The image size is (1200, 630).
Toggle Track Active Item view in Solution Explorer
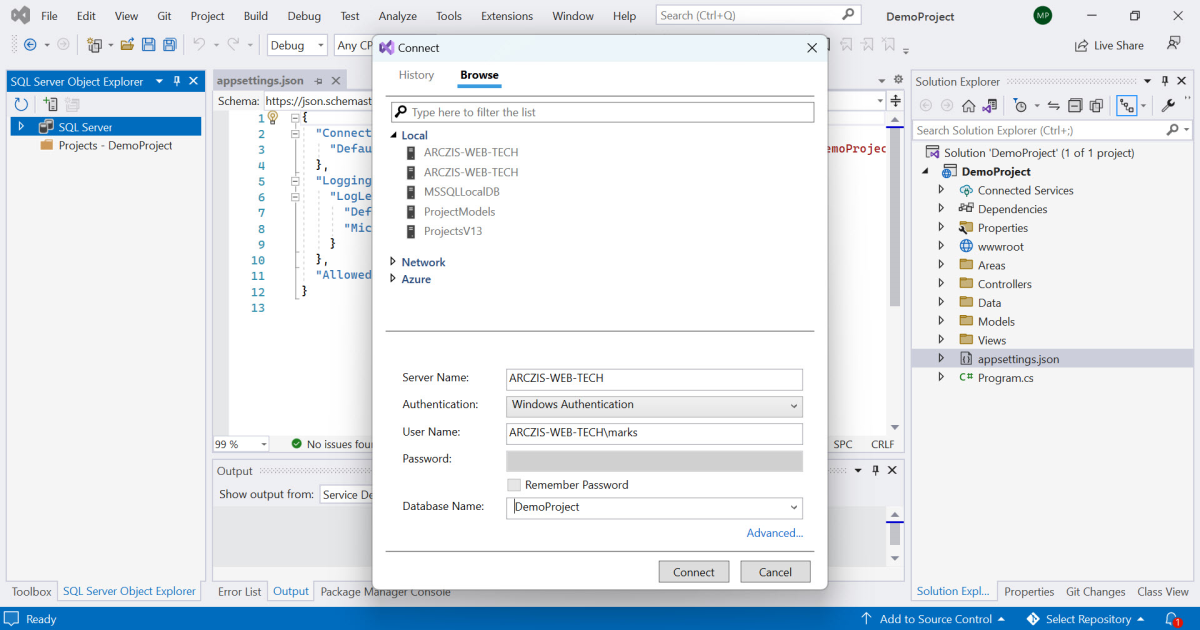click(1128, 105)
